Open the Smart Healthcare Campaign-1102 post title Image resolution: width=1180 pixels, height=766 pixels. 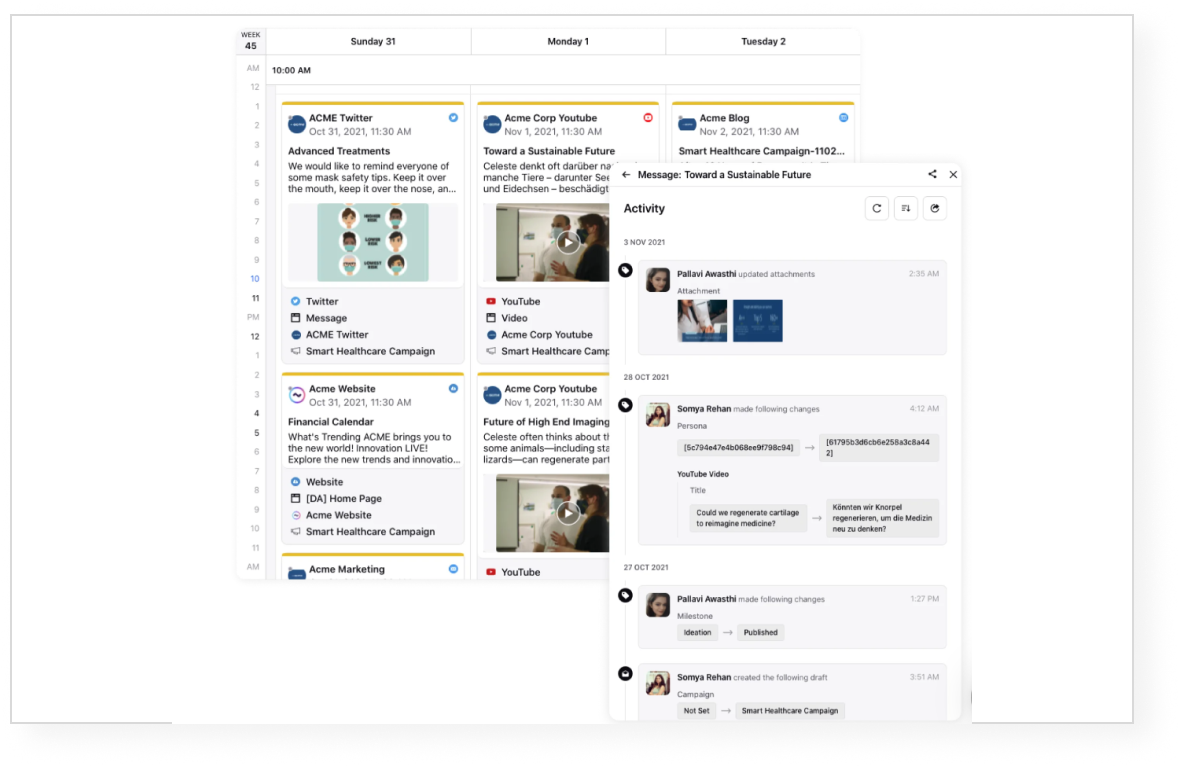pos(762,151)
